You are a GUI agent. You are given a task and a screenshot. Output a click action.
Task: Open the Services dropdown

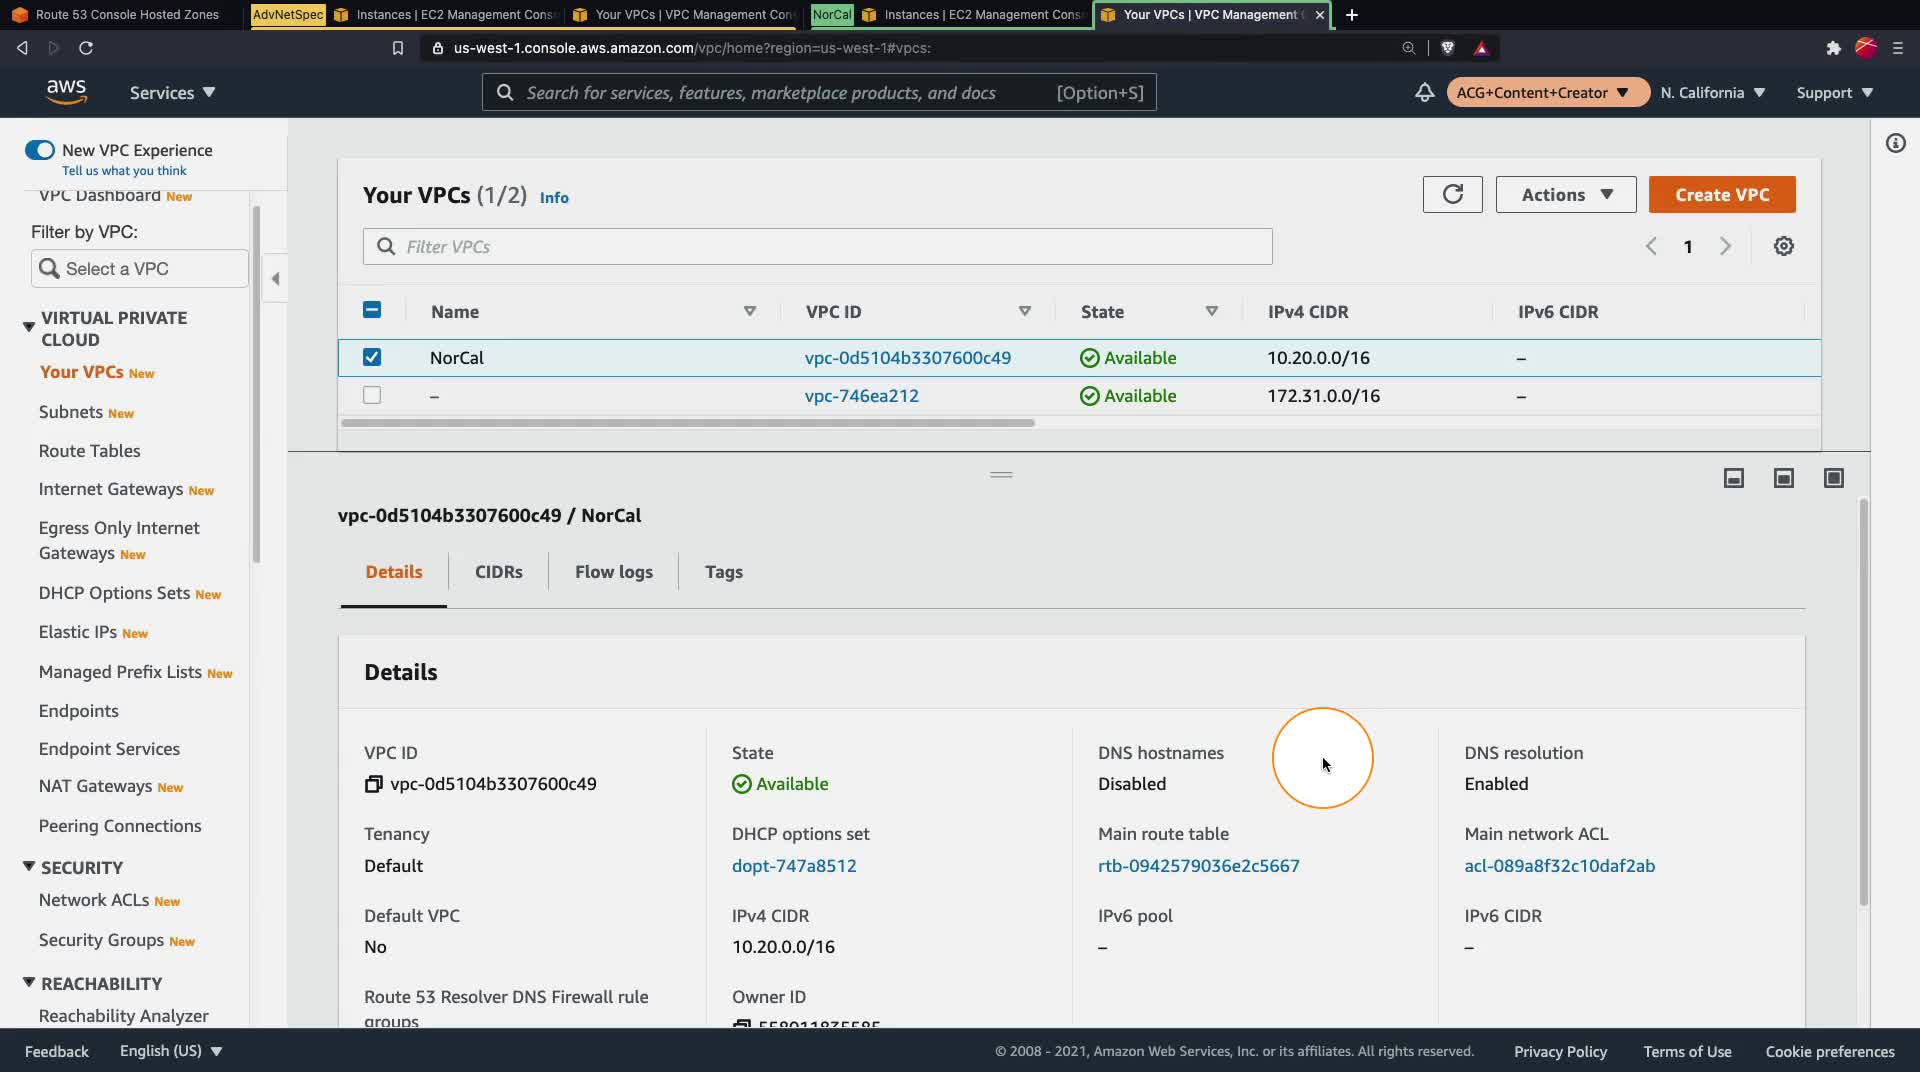172,93
